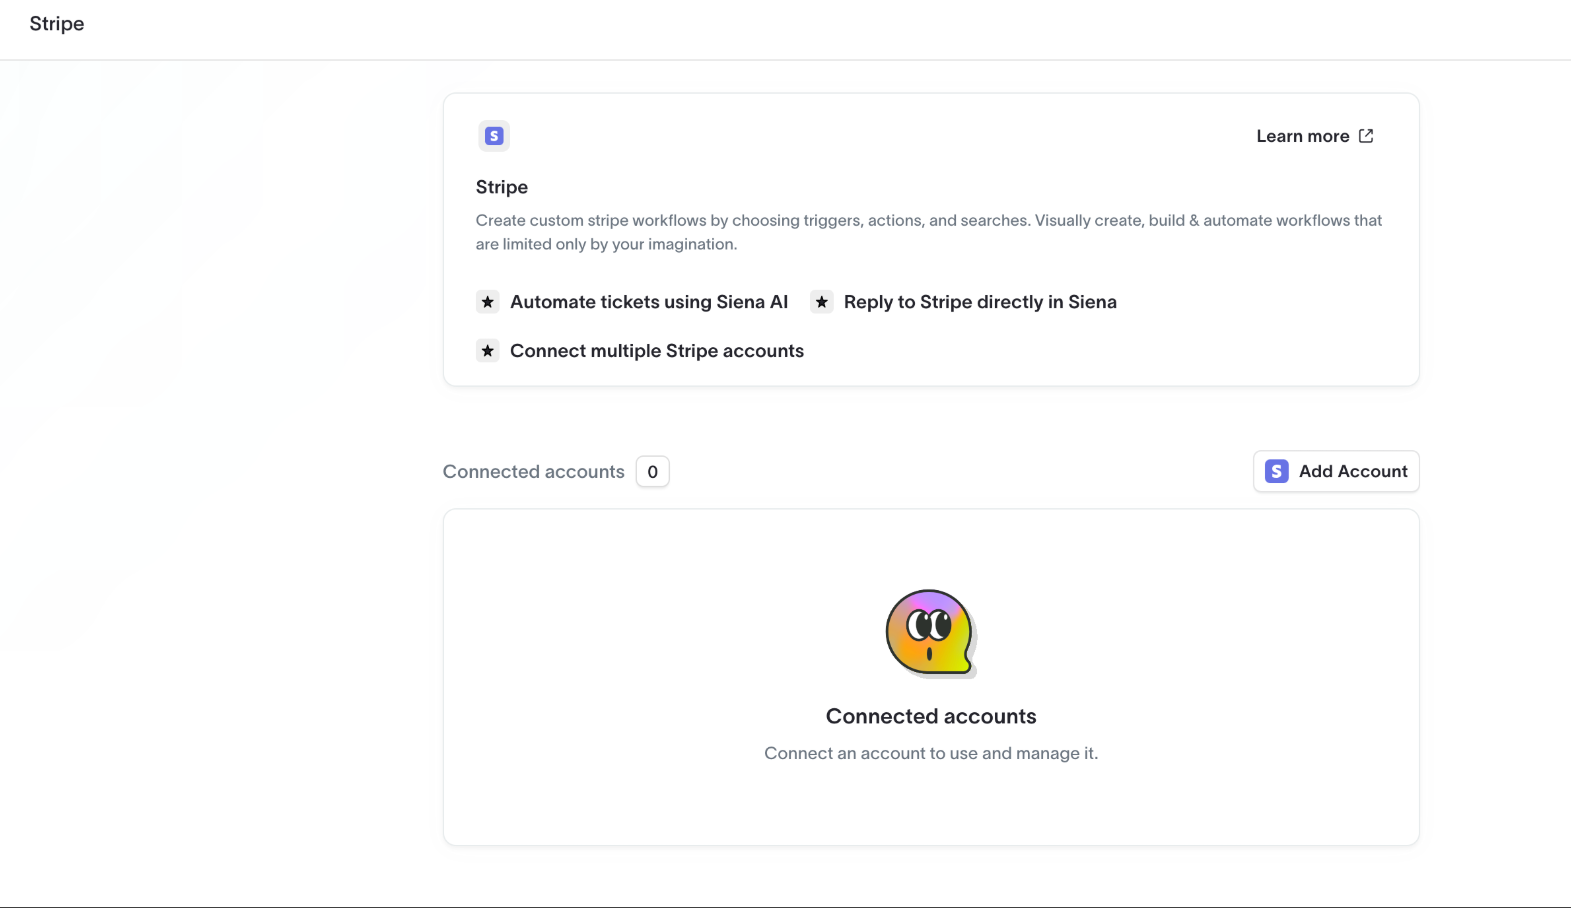
Task: Click star icon beside Reply to Stripe
Action: coord(822,302)
